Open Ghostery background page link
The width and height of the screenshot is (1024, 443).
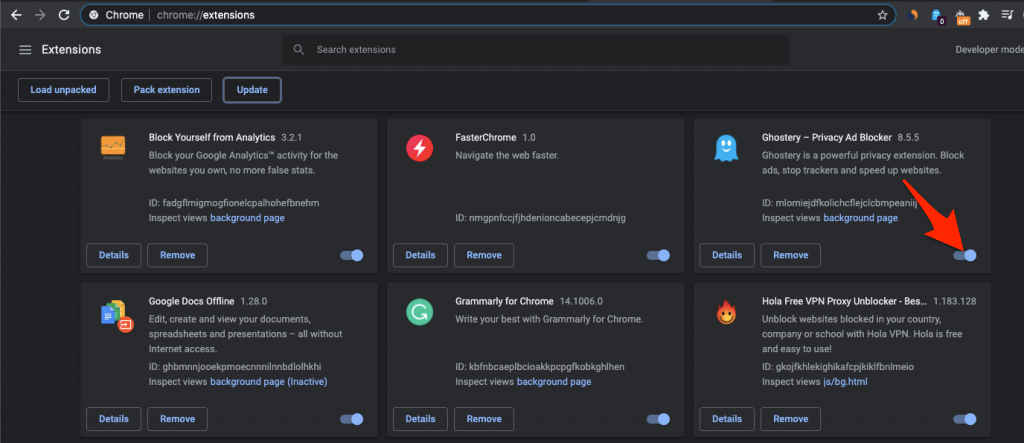(x=861, y=218)
